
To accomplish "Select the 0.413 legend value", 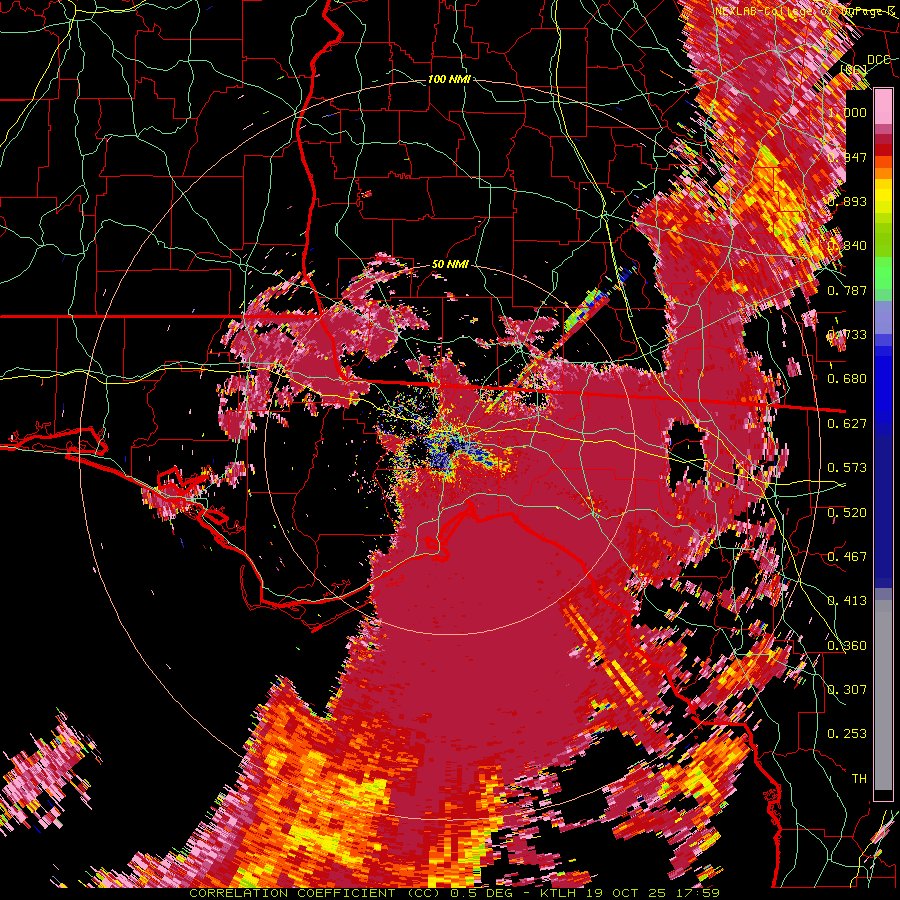I will [x=847, y=601].
